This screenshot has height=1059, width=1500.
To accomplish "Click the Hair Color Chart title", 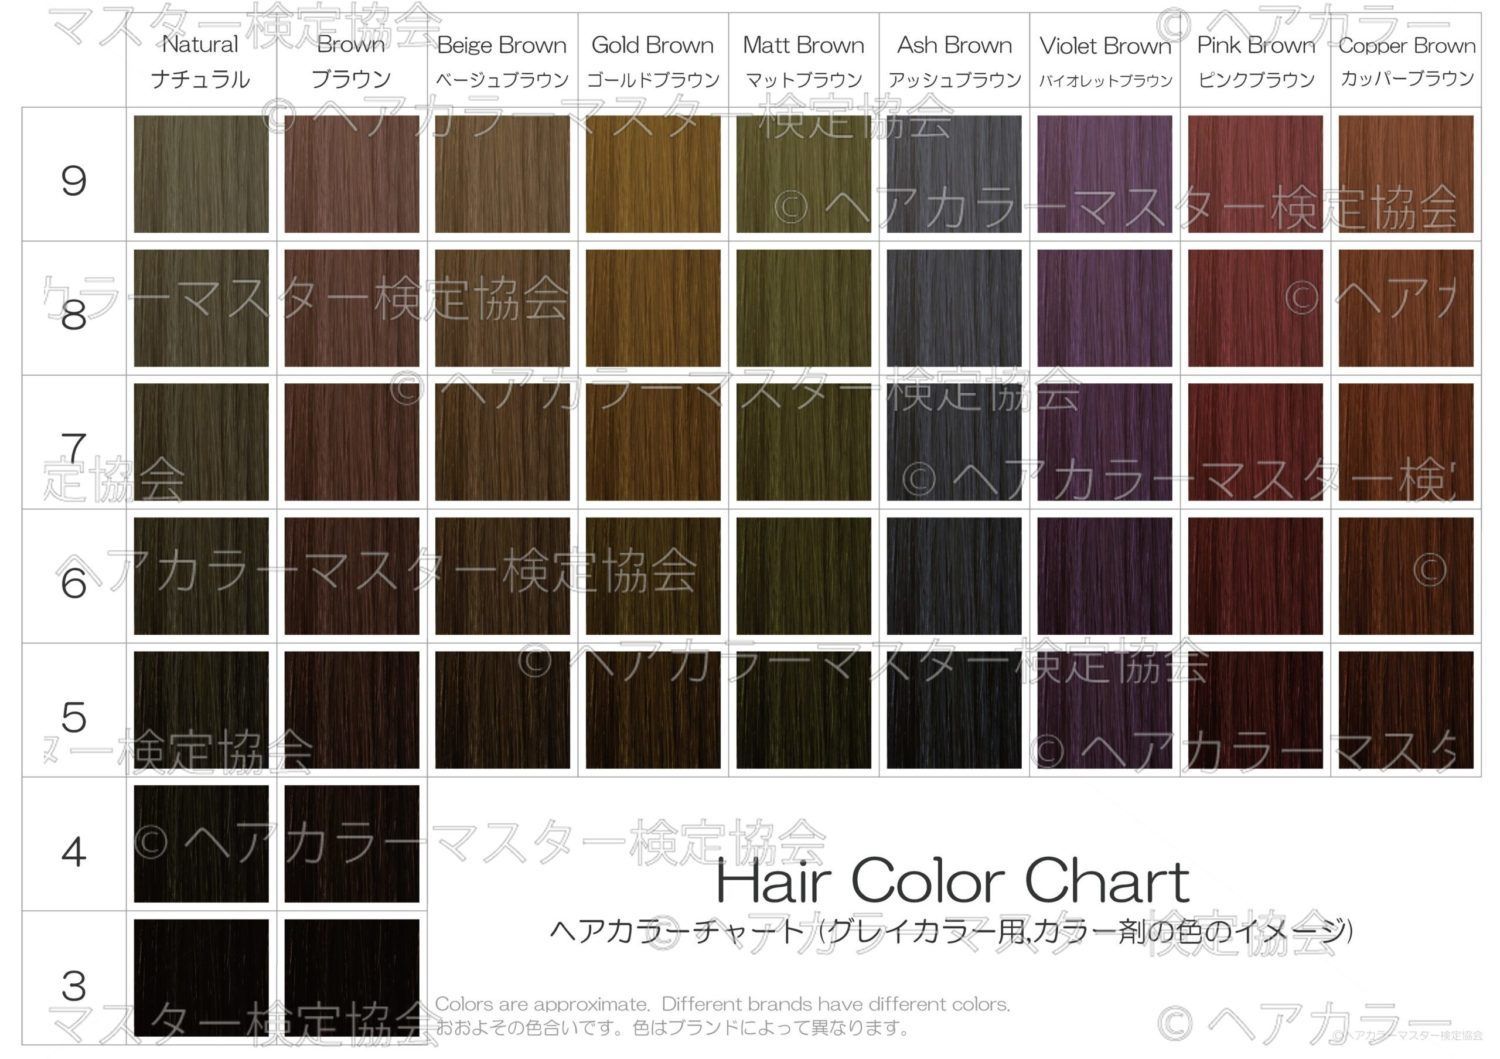I will (x=952, y=882).
